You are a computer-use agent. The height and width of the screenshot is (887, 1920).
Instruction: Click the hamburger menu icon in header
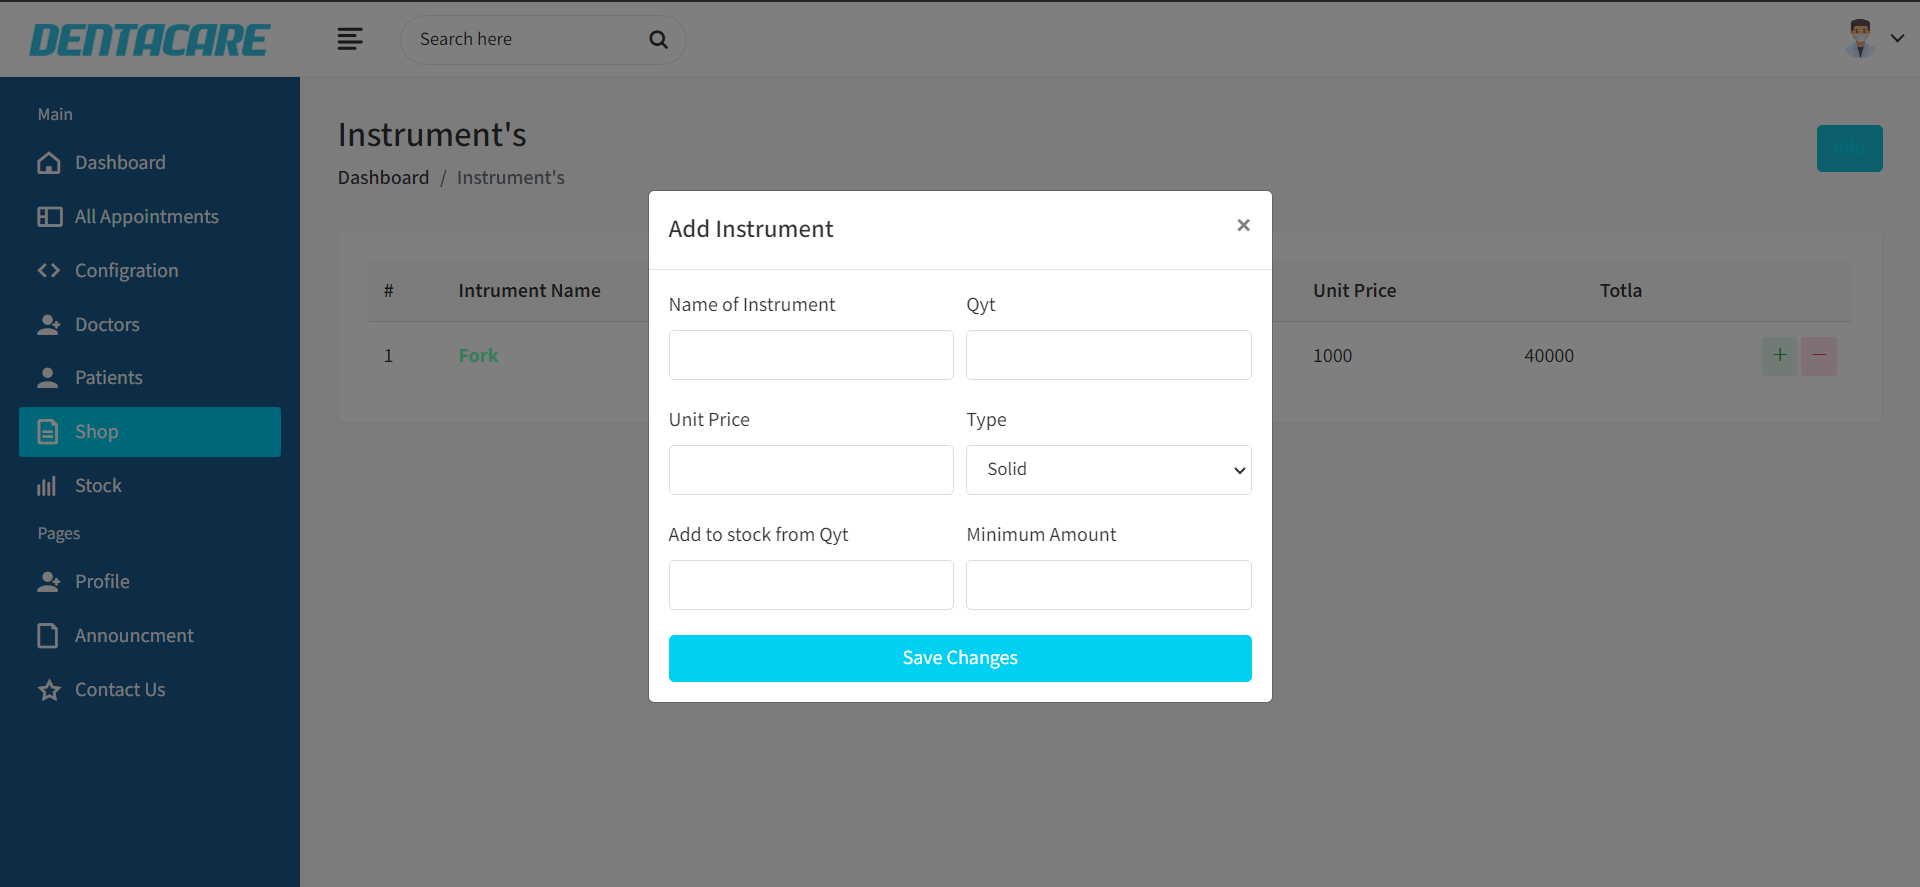[x=349, y=39]
